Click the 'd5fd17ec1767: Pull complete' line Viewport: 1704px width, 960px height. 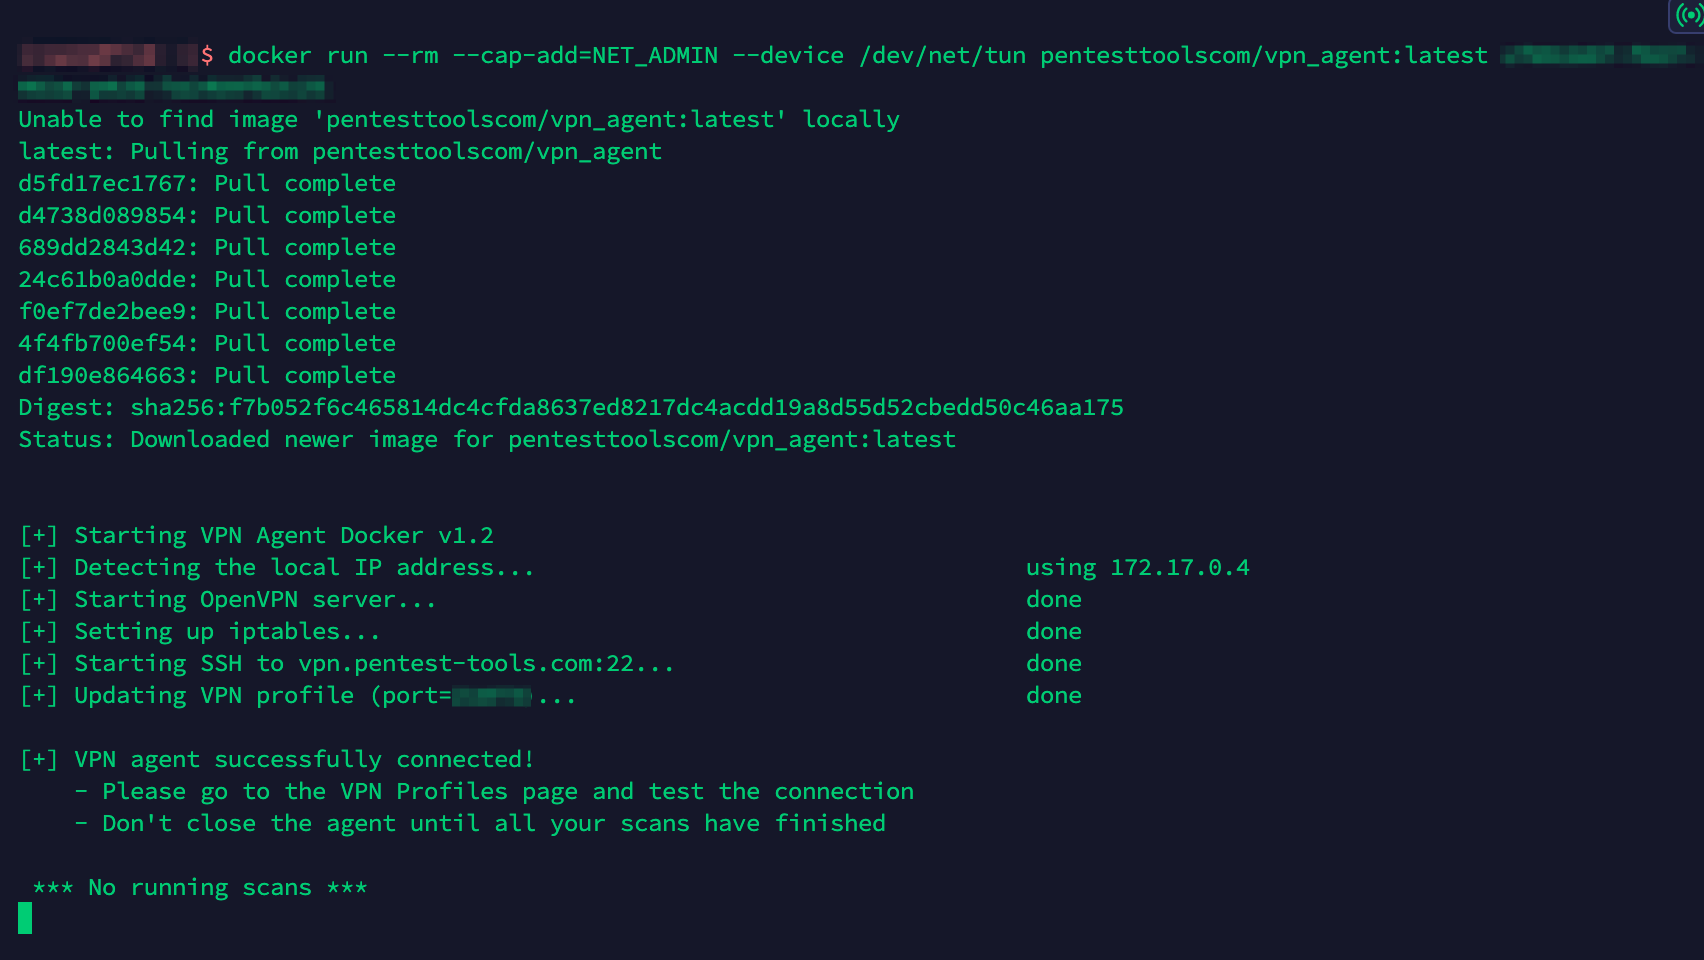pos(207,184)
